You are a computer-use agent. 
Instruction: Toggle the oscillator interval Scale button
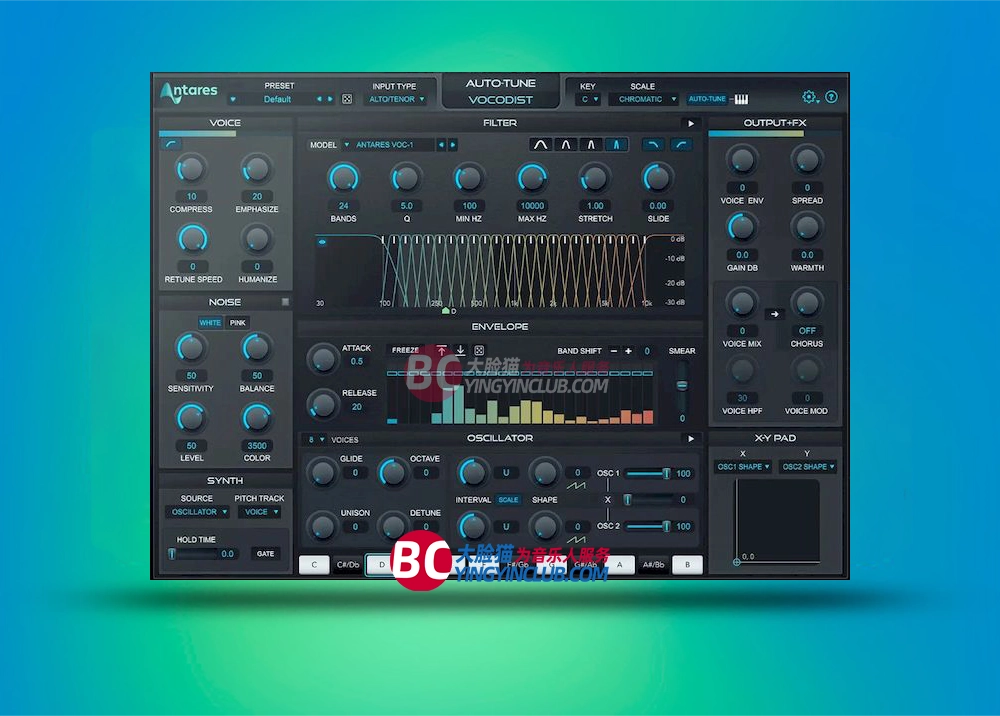coord(508,500)
